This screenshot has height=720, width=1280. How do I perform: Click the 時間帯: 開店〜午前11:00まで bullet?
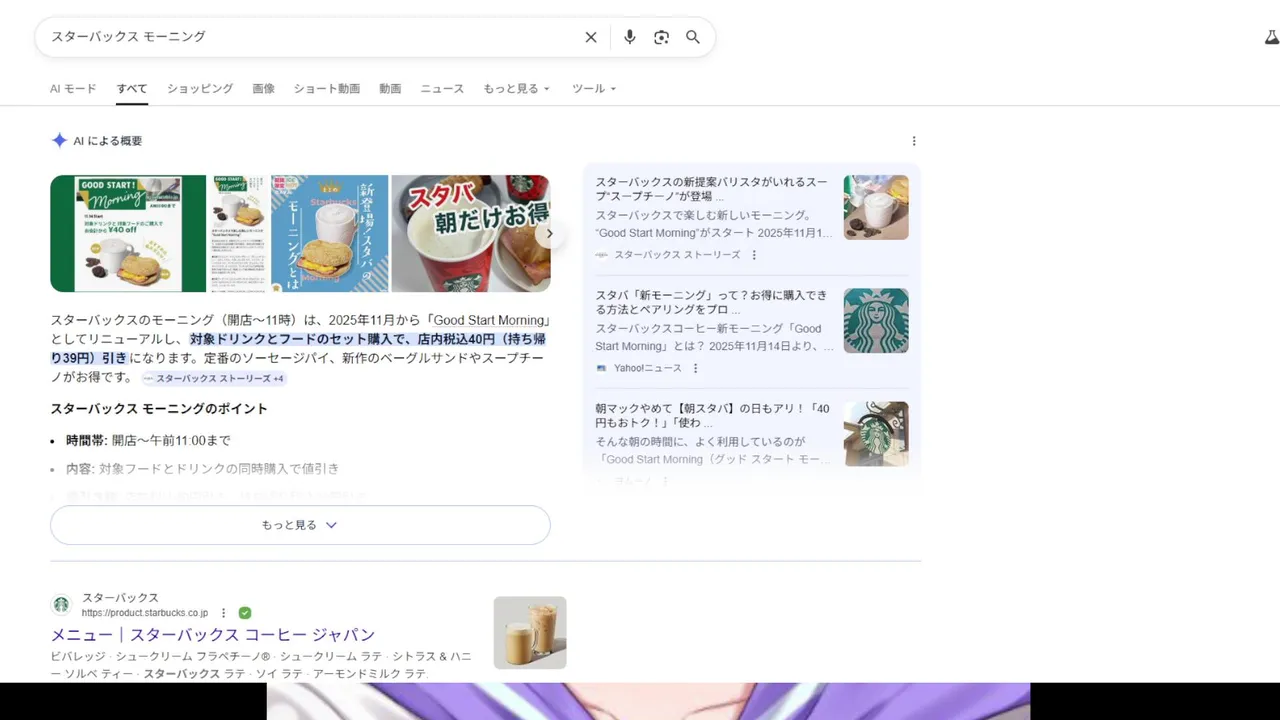coord(148,440)
